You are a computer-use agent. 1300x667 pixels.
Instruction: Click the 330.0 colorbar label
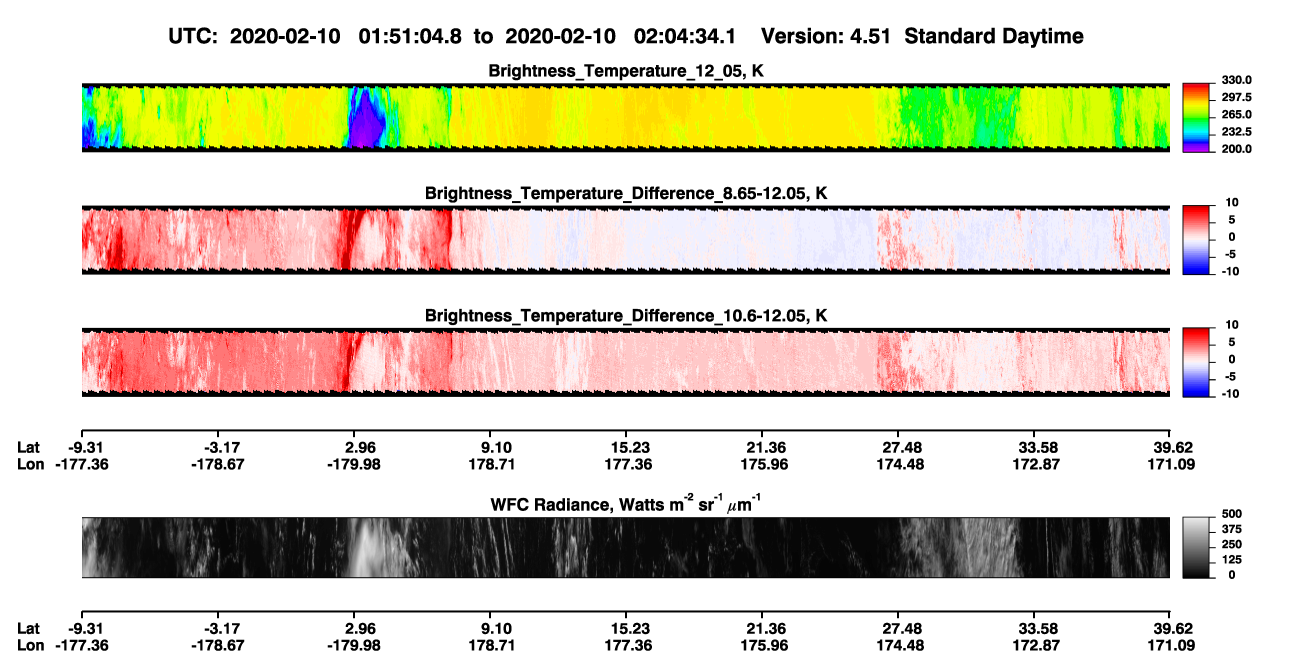coord(1236,80)
